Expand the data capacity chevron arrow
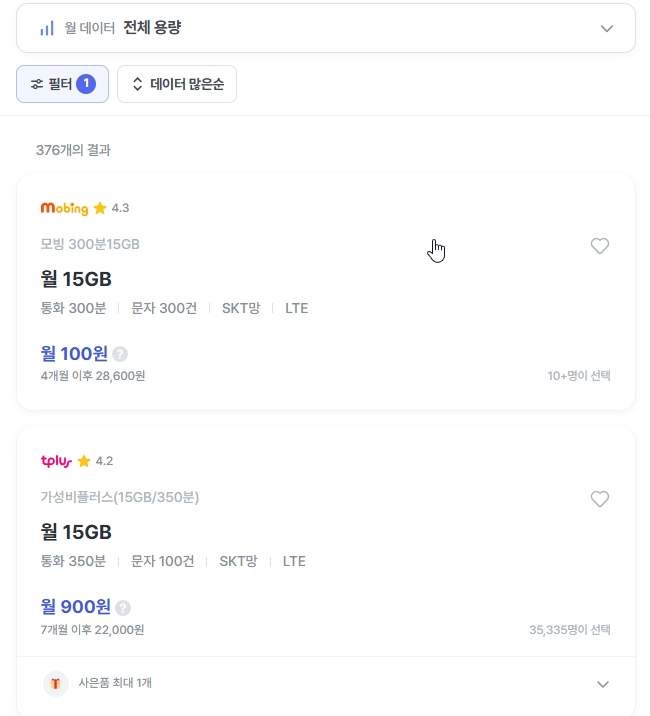The image size is (650, 716). coord(607,28)
